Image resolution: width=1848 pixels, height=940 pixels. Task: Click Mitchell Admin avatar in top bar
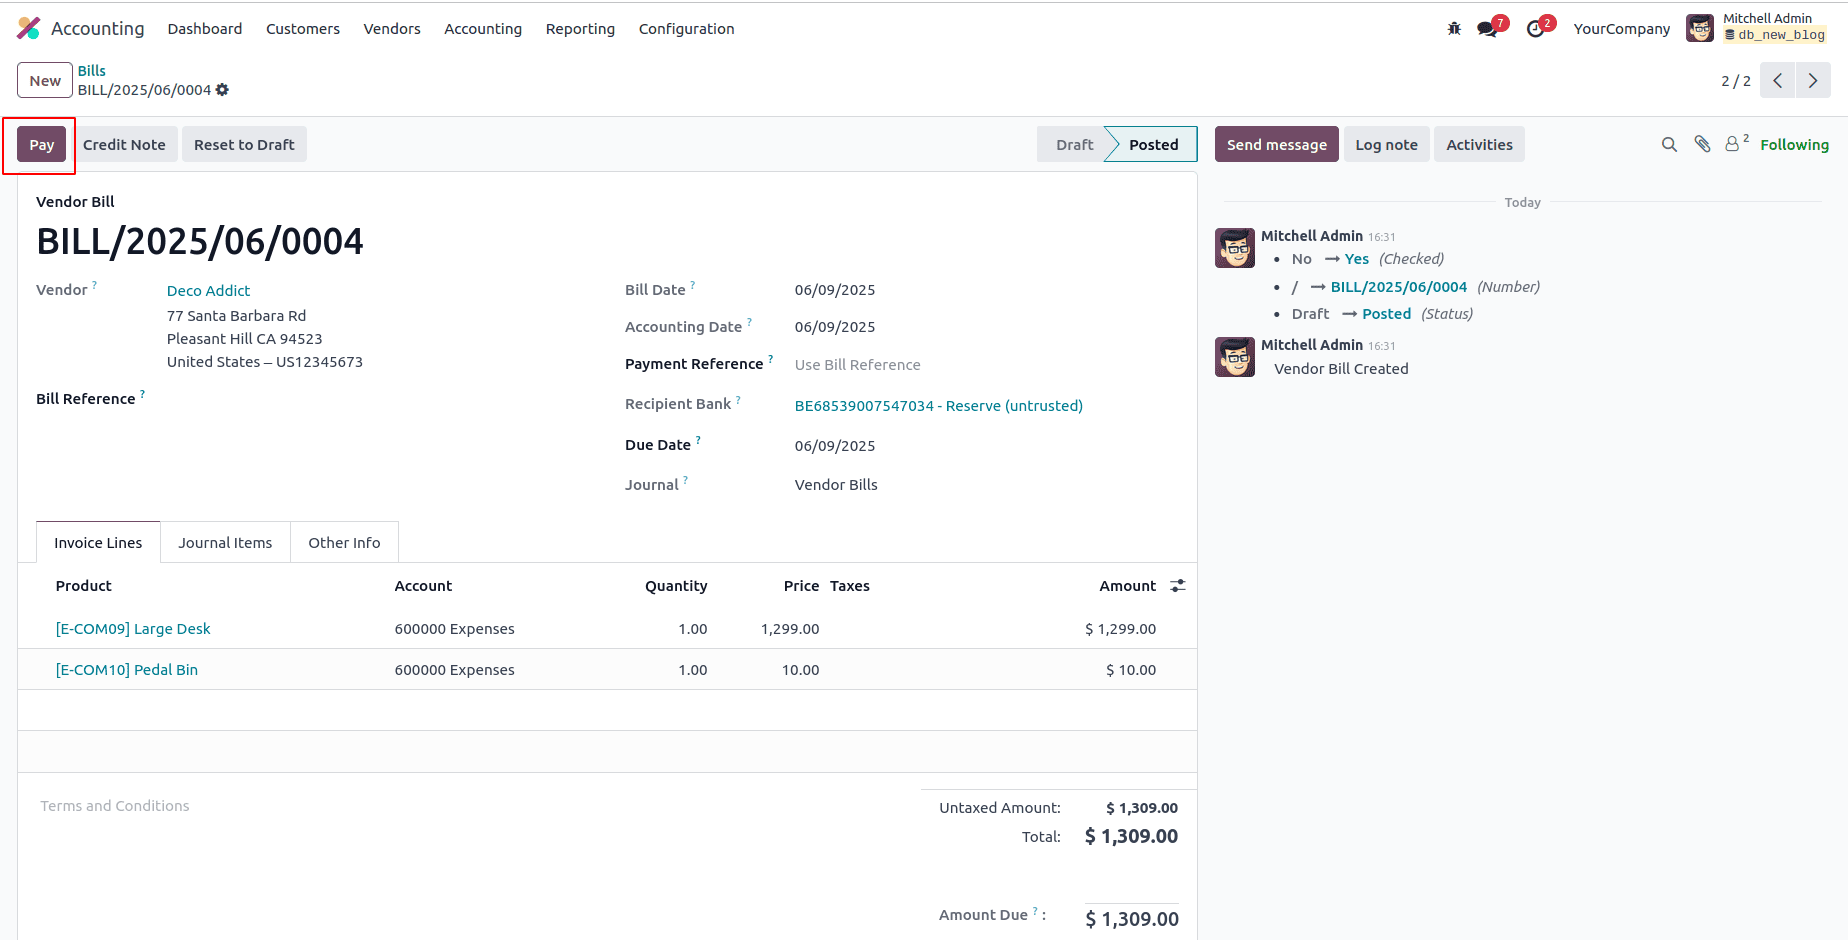point(1700,28)
